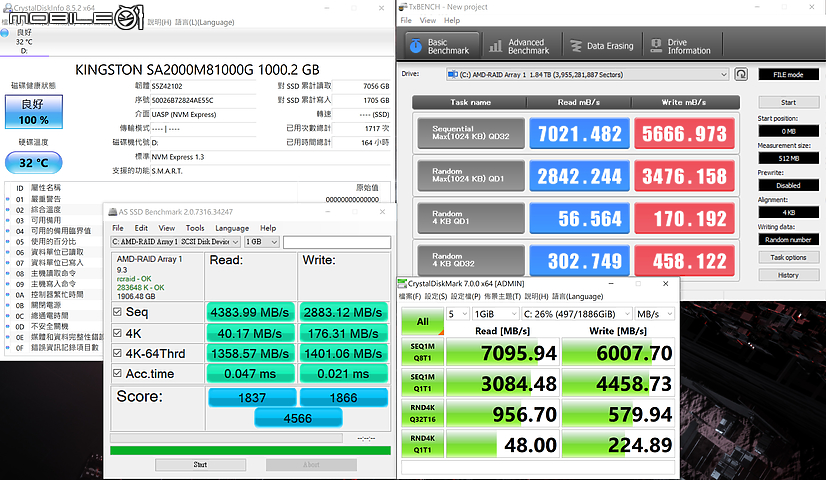Viewport: 826px width, 480px height.
Task: Click the green All button in CrystalDiskMark
Action: point(422,321)
